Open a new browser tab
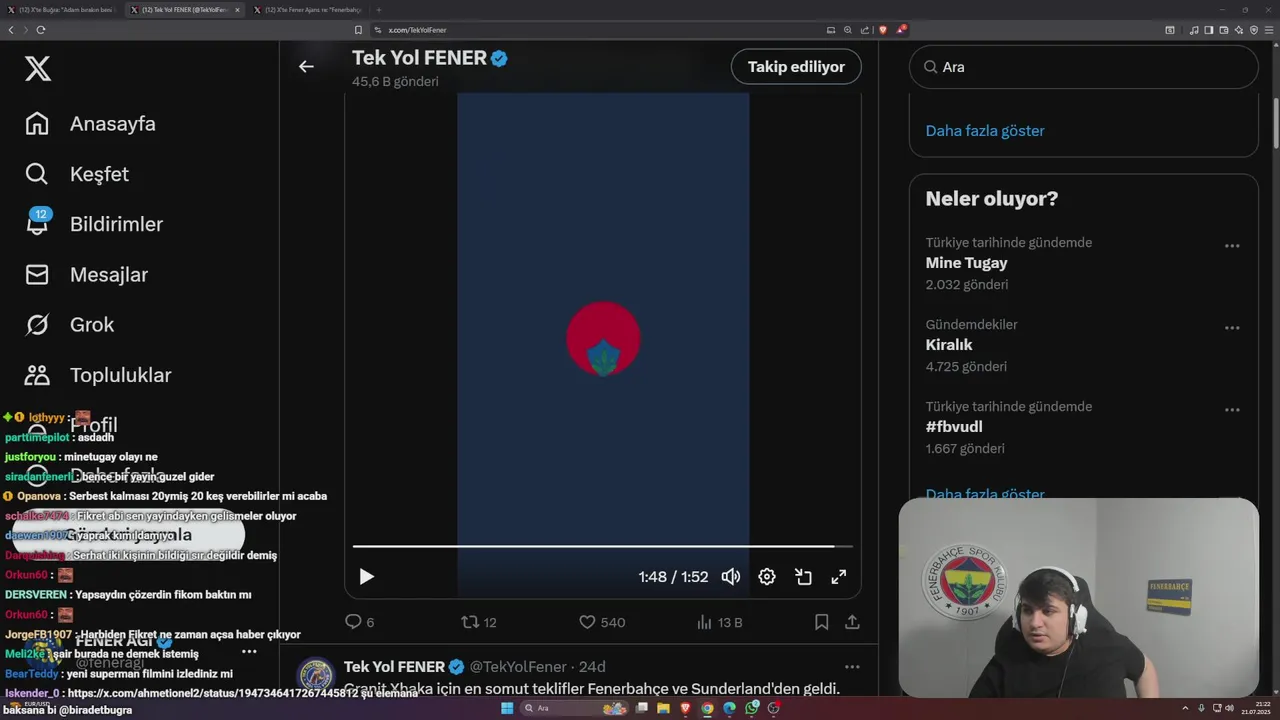This screenshot has width=1280, height=720. pos(379,10)
